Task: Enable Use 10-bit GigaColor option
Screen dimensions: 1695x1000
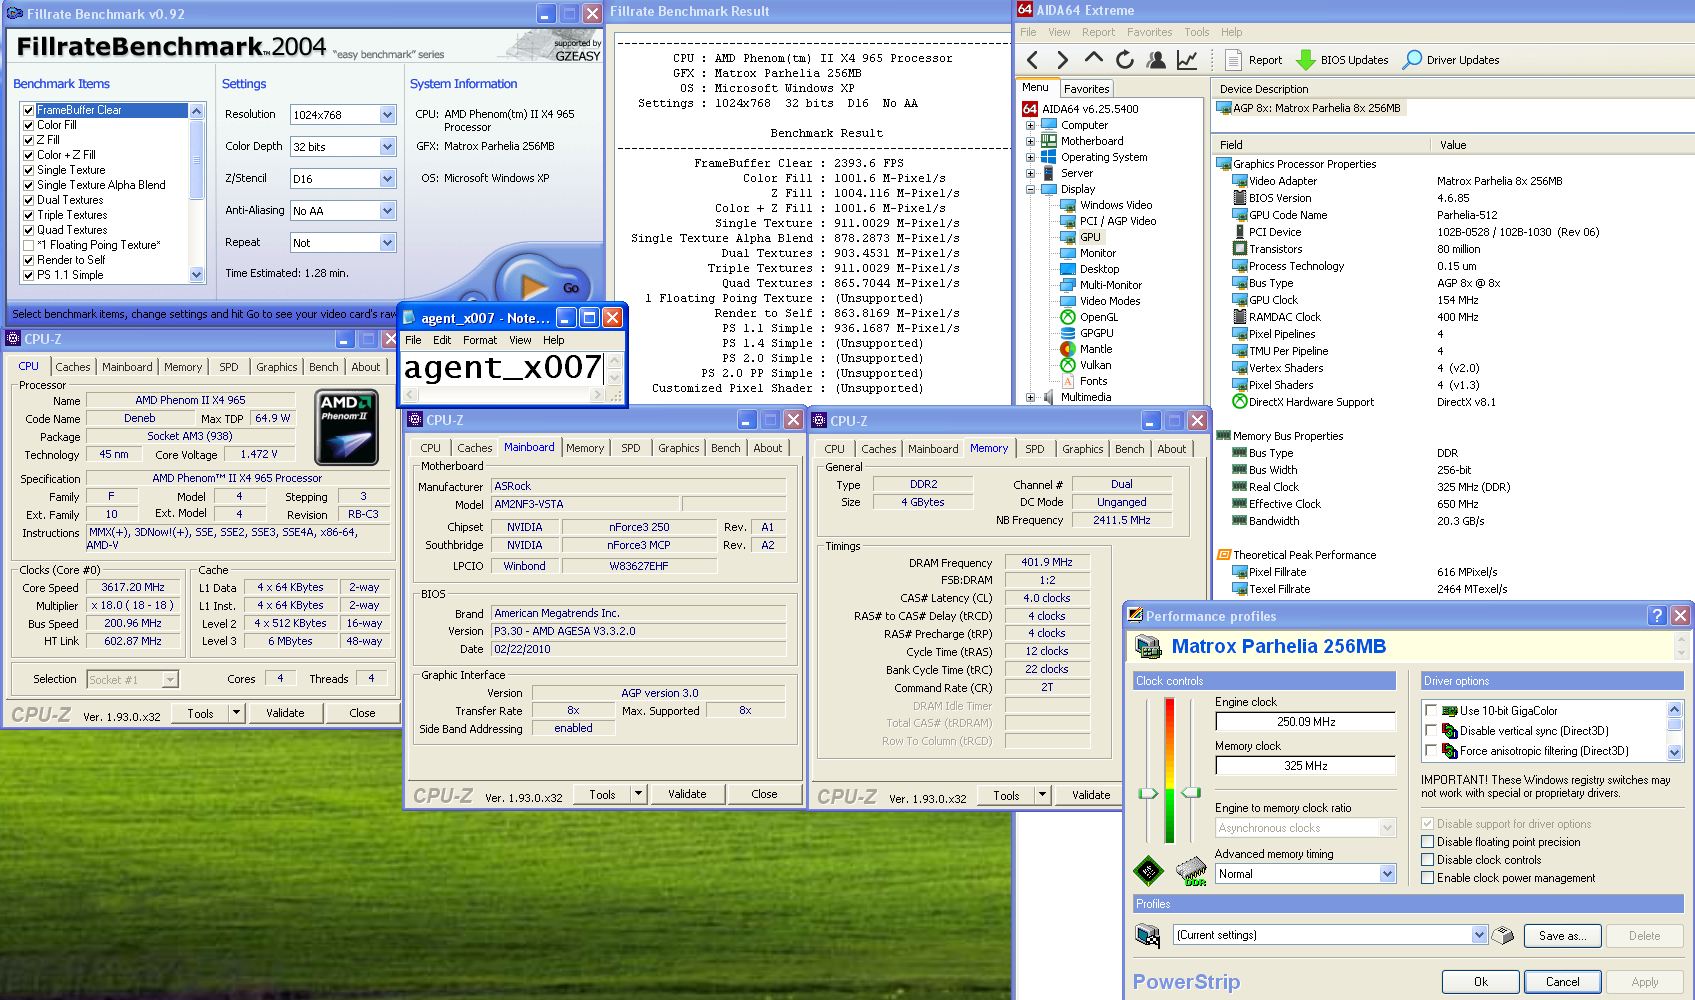Action: (1431, 711)
